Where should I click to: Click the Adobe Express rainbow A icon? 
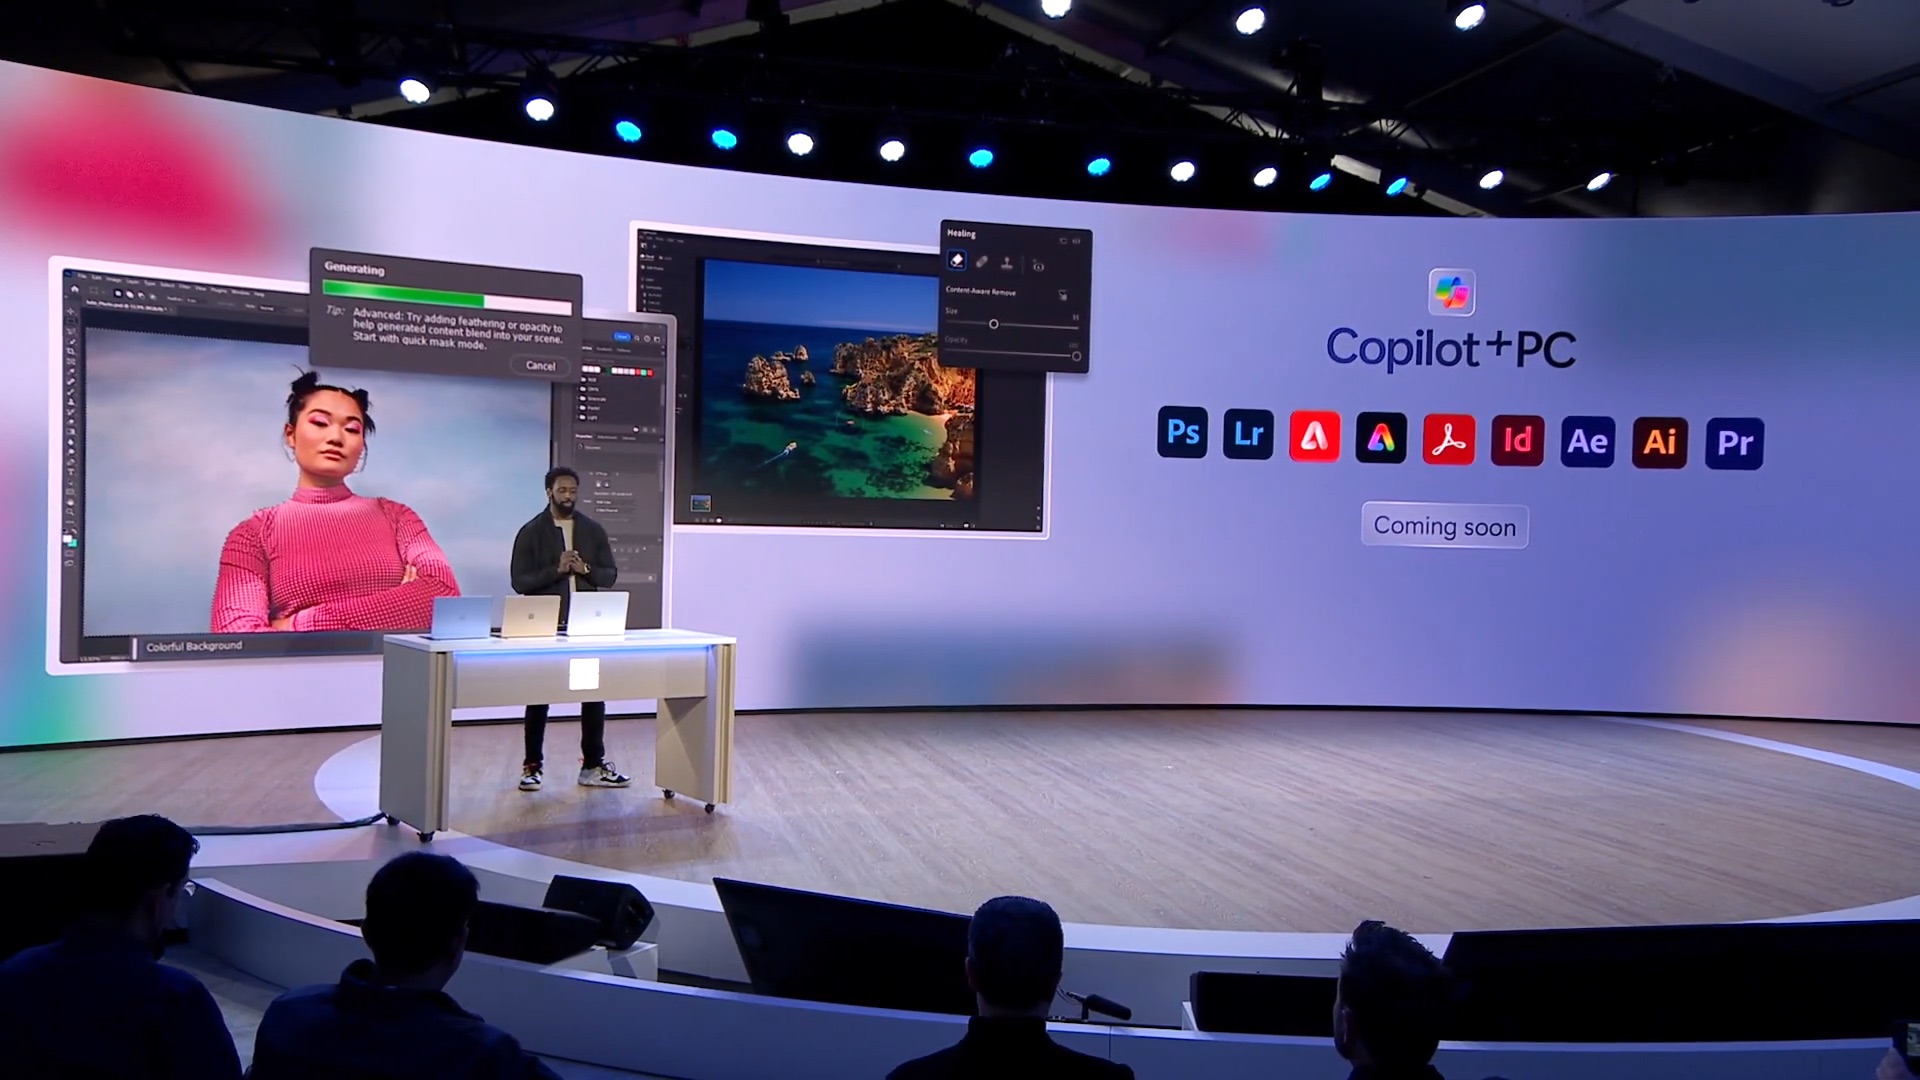click(x=1381, y=438)
